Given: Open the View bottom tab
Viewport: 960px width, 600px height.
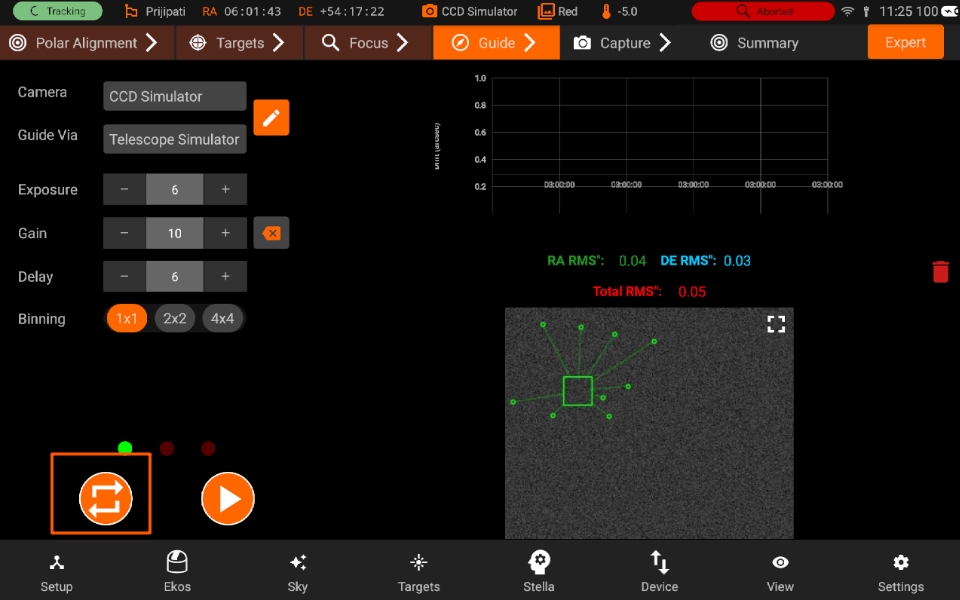Looking at the screenshot, I should (x=780, y=572).
